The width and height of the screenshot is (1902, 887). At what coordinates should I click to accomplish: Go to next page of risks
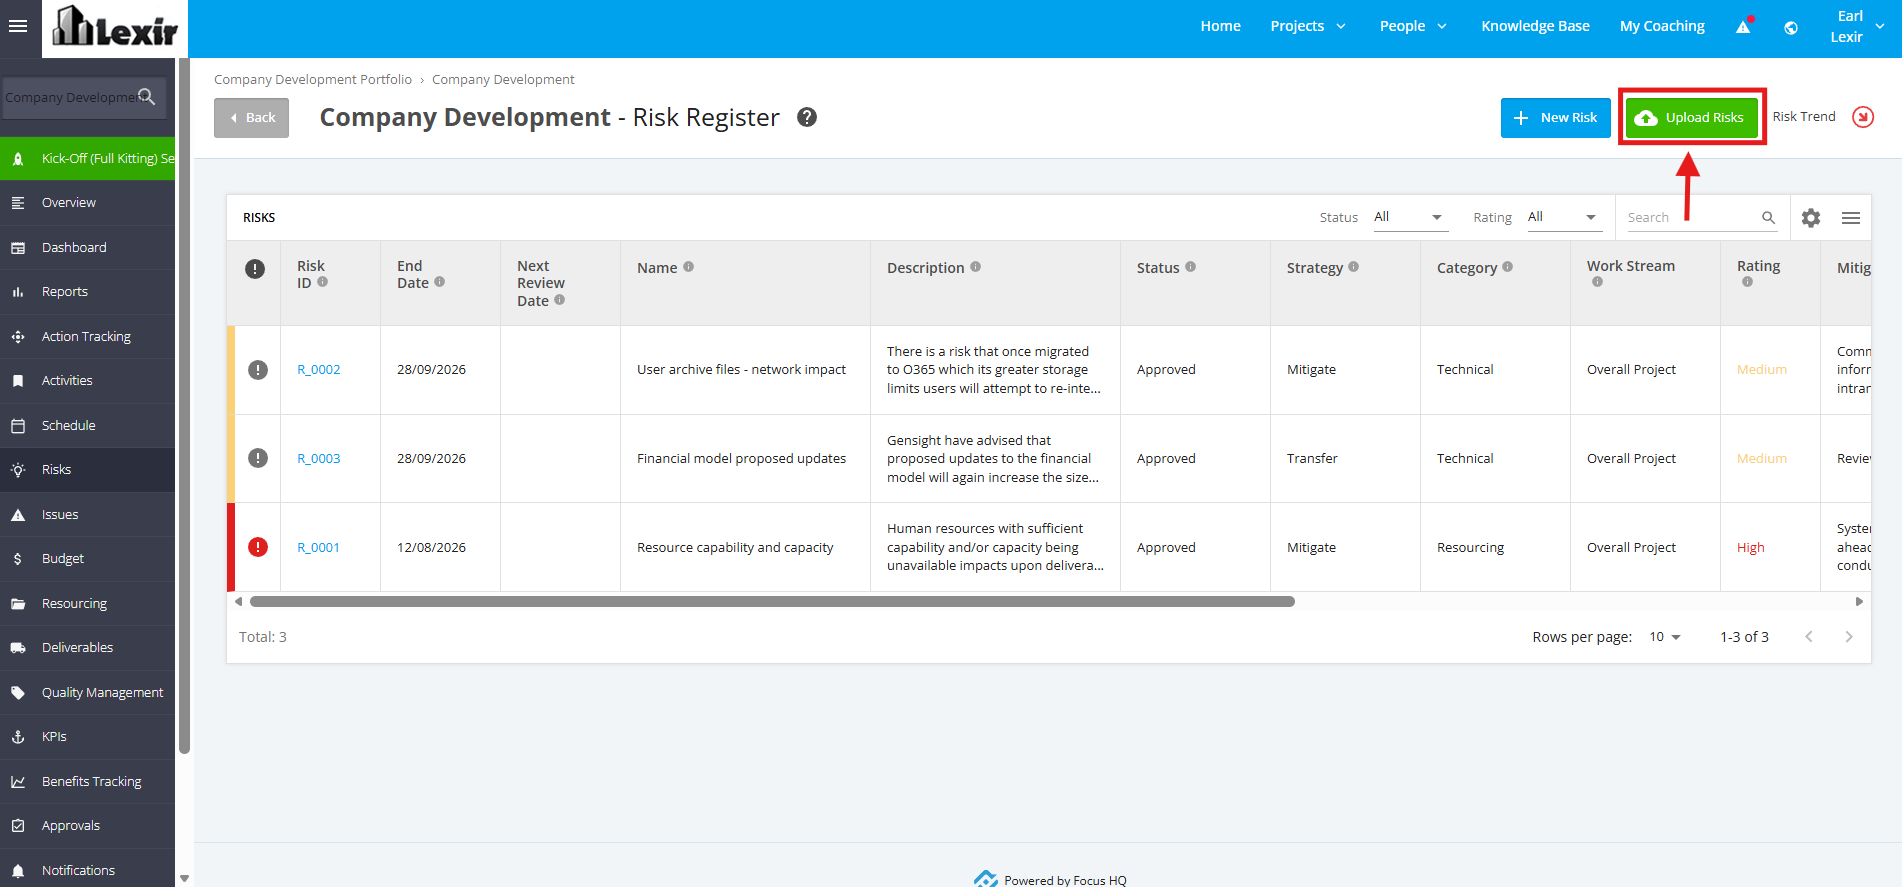1849,637
